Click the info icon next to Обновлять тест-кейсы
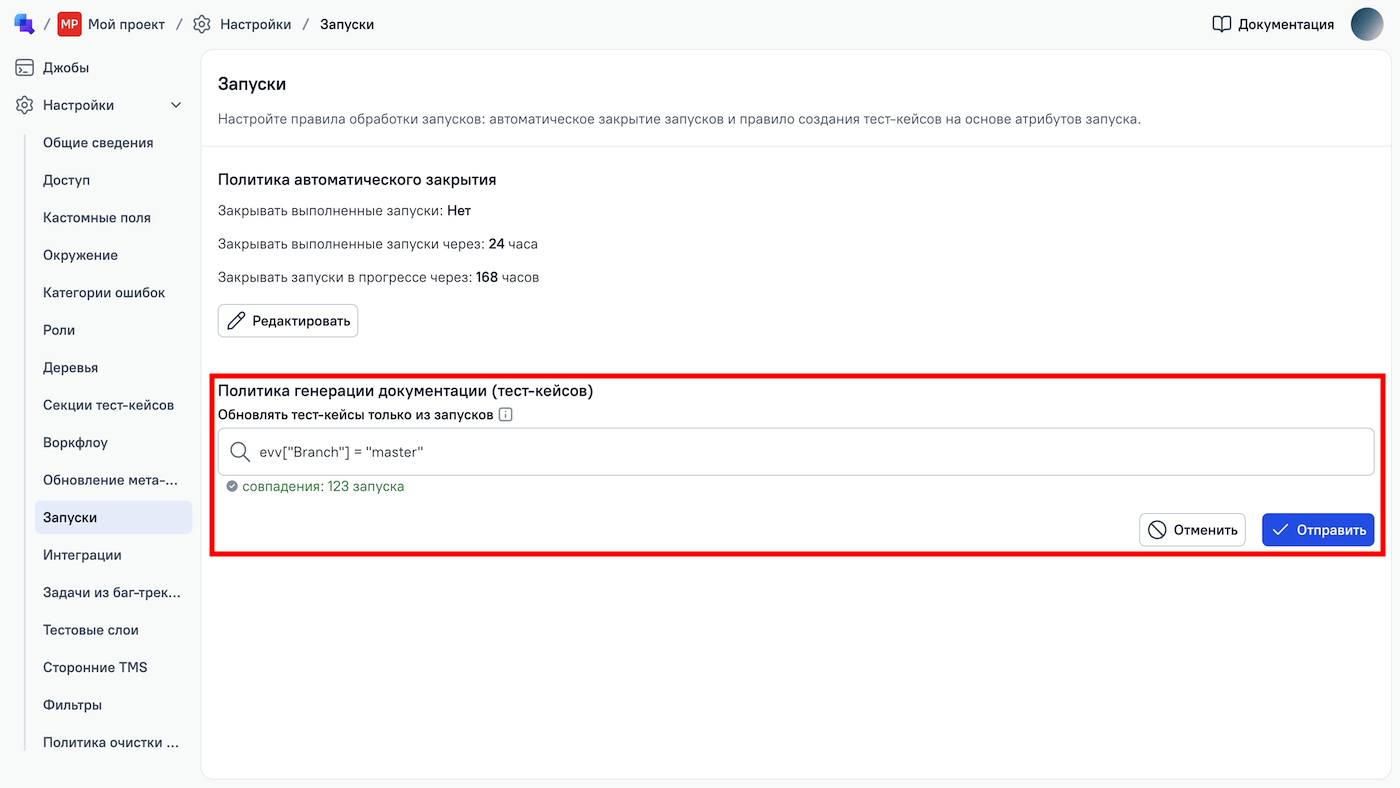 point(506,415)
